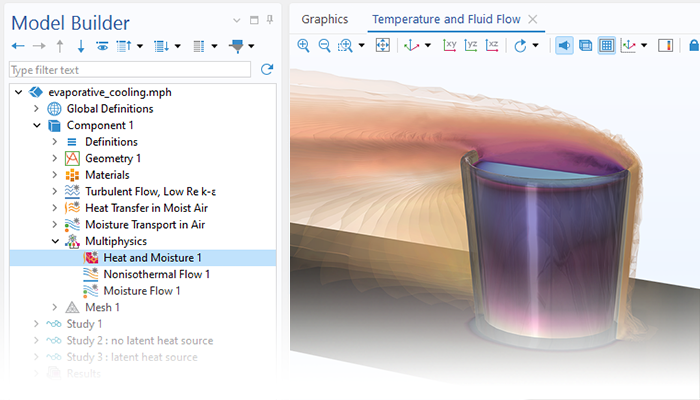Open the node layout dropdown arrow
700x400 pixels.
(x=214, y=46)
